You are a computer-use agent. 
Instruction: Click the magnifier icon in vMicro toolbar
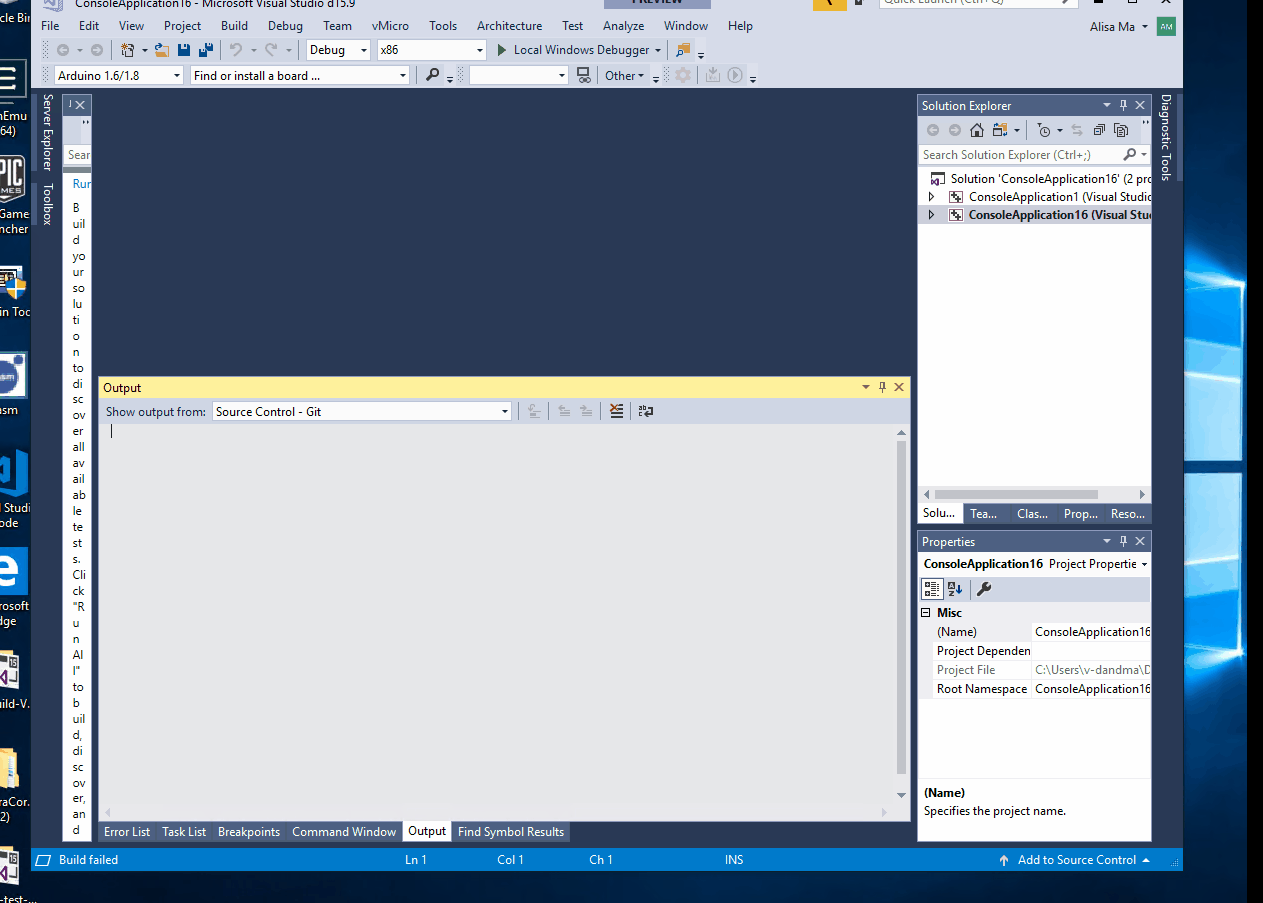pos(433,75)
